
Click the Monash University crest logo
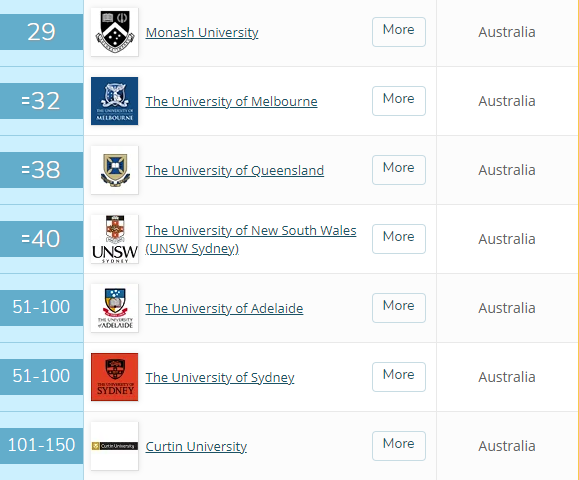(114, 32)
